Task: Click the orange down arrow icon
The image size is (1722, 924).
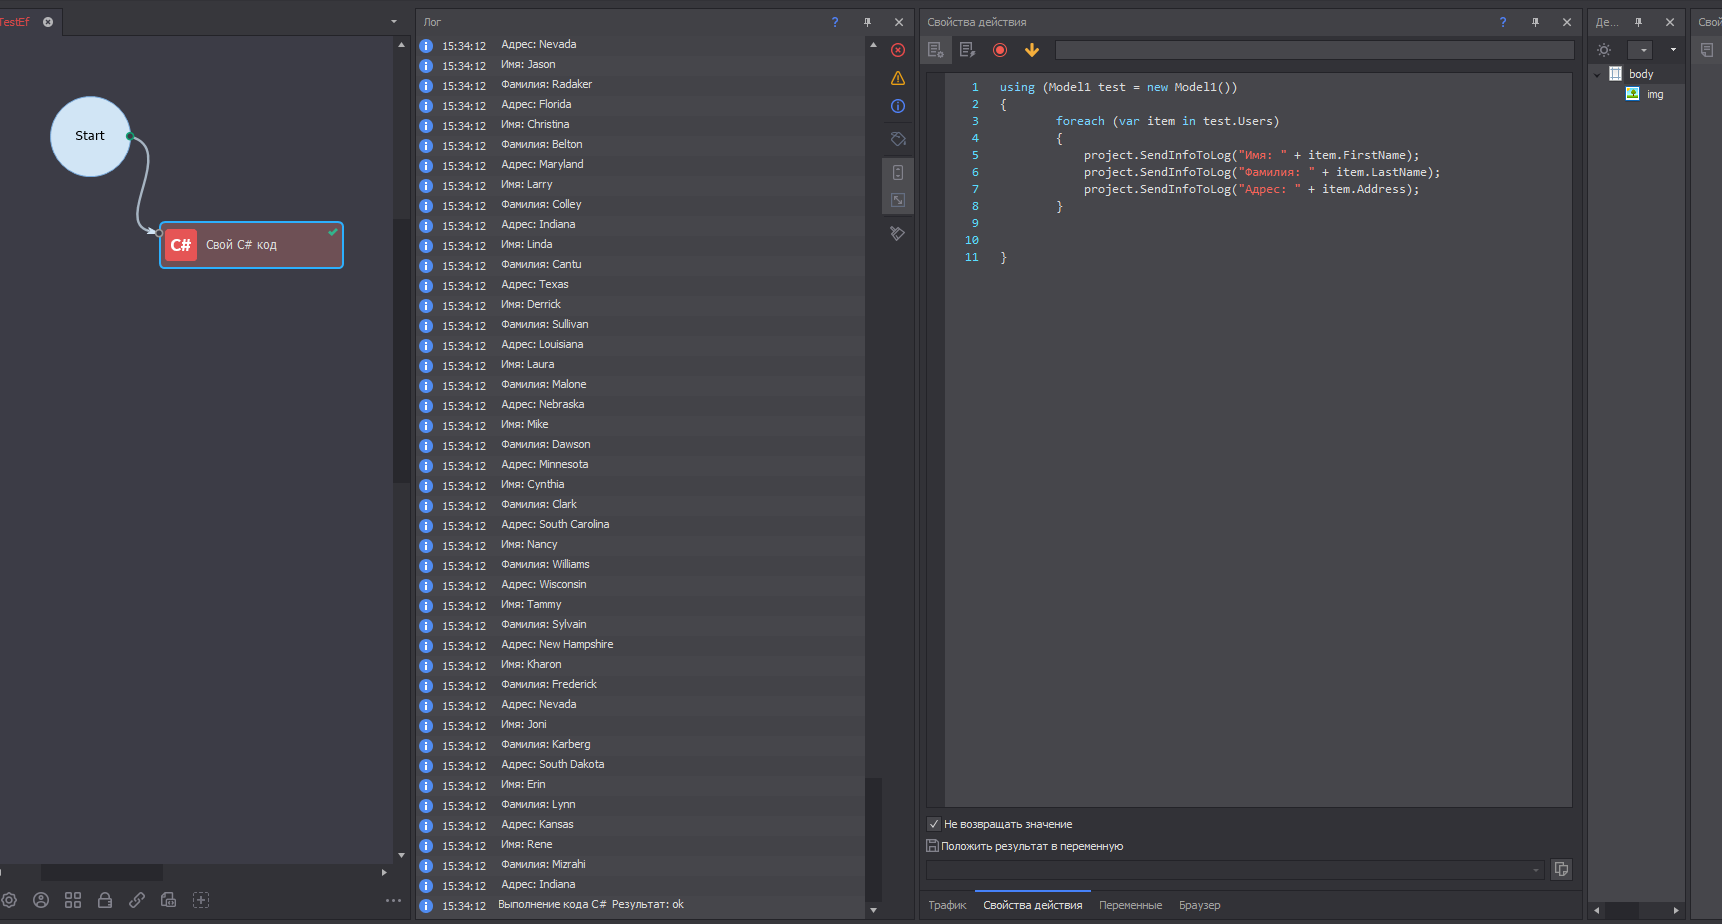Action: pyautogui.click(x=1032, y=50)
